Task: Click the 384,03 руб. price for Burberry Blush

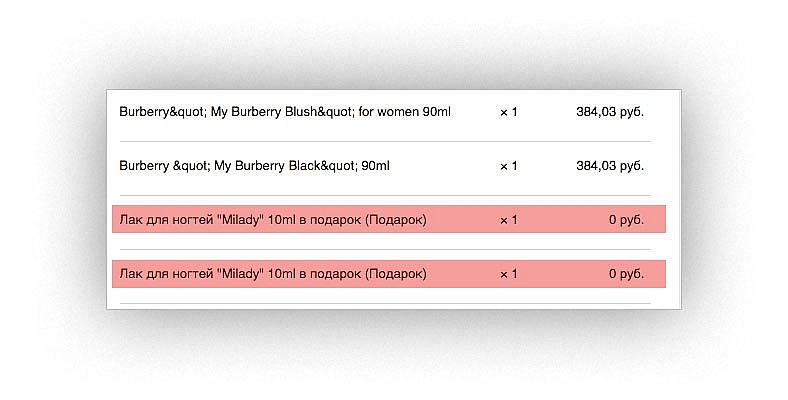Action: pyautogui.click(x=610, y=112)
